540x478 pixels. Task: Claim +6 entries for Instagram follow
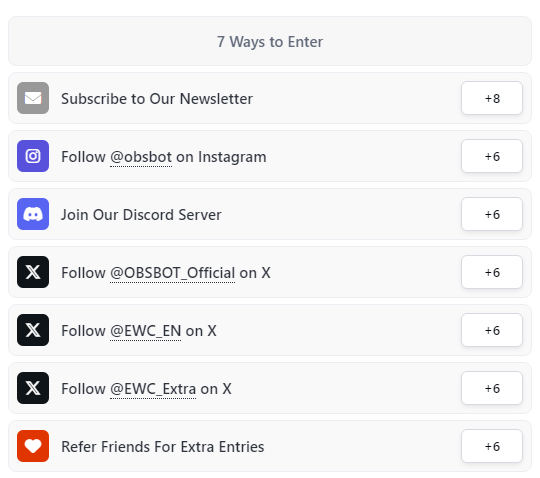(x=492, y=156)
